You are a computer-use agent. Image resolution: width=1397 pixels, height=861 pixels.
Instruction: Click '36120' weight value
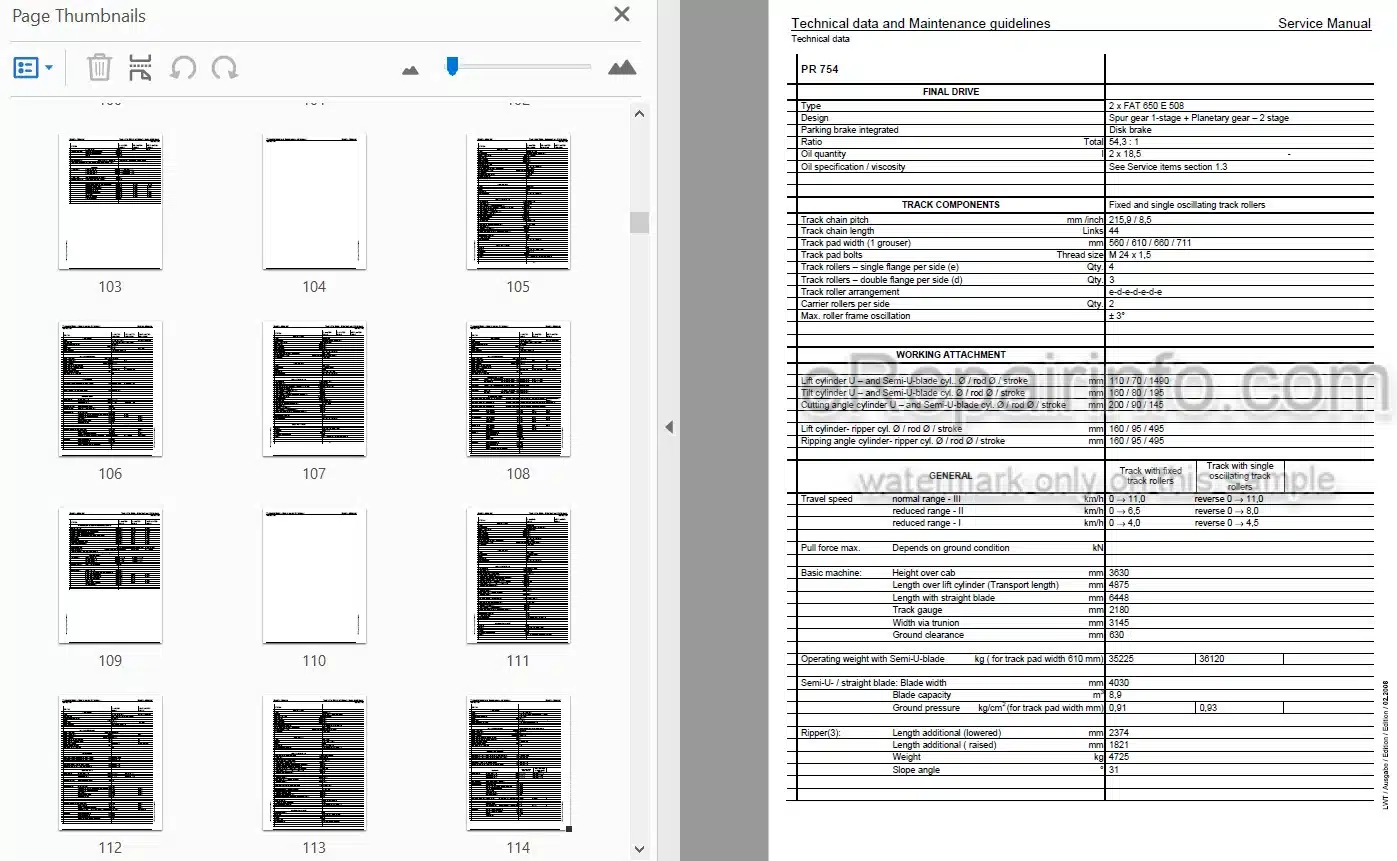(x=1213, y=659)
